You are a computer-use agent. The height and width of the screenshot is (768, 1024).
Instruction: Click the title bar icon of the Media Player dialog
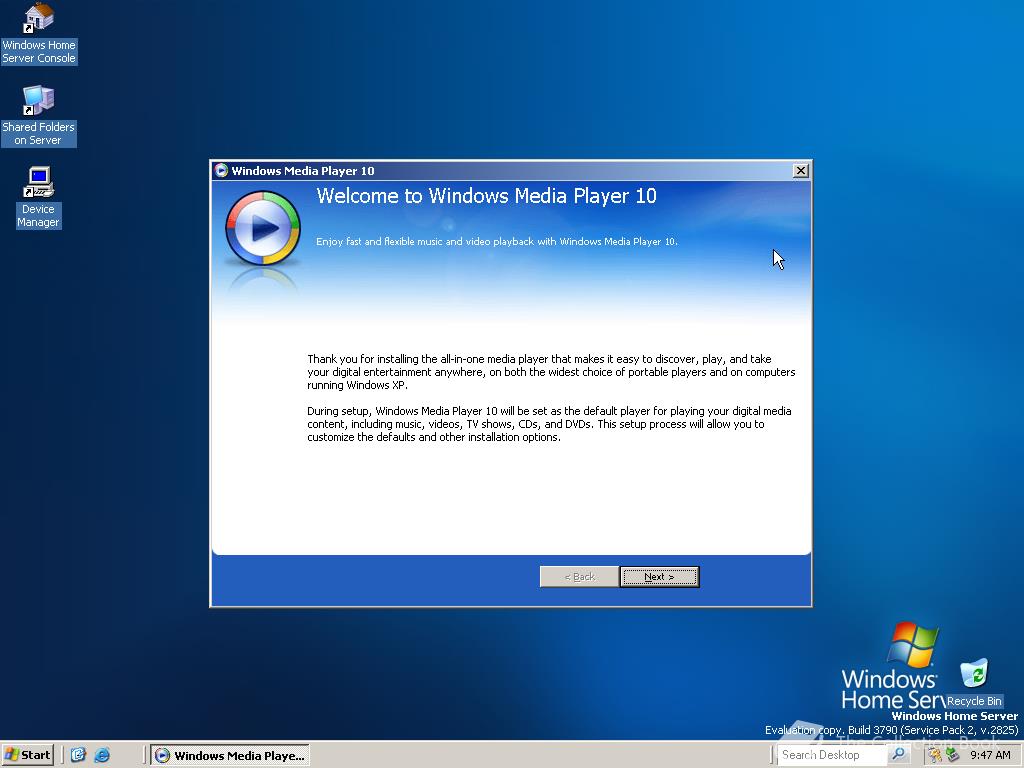[x=221, y=170]
